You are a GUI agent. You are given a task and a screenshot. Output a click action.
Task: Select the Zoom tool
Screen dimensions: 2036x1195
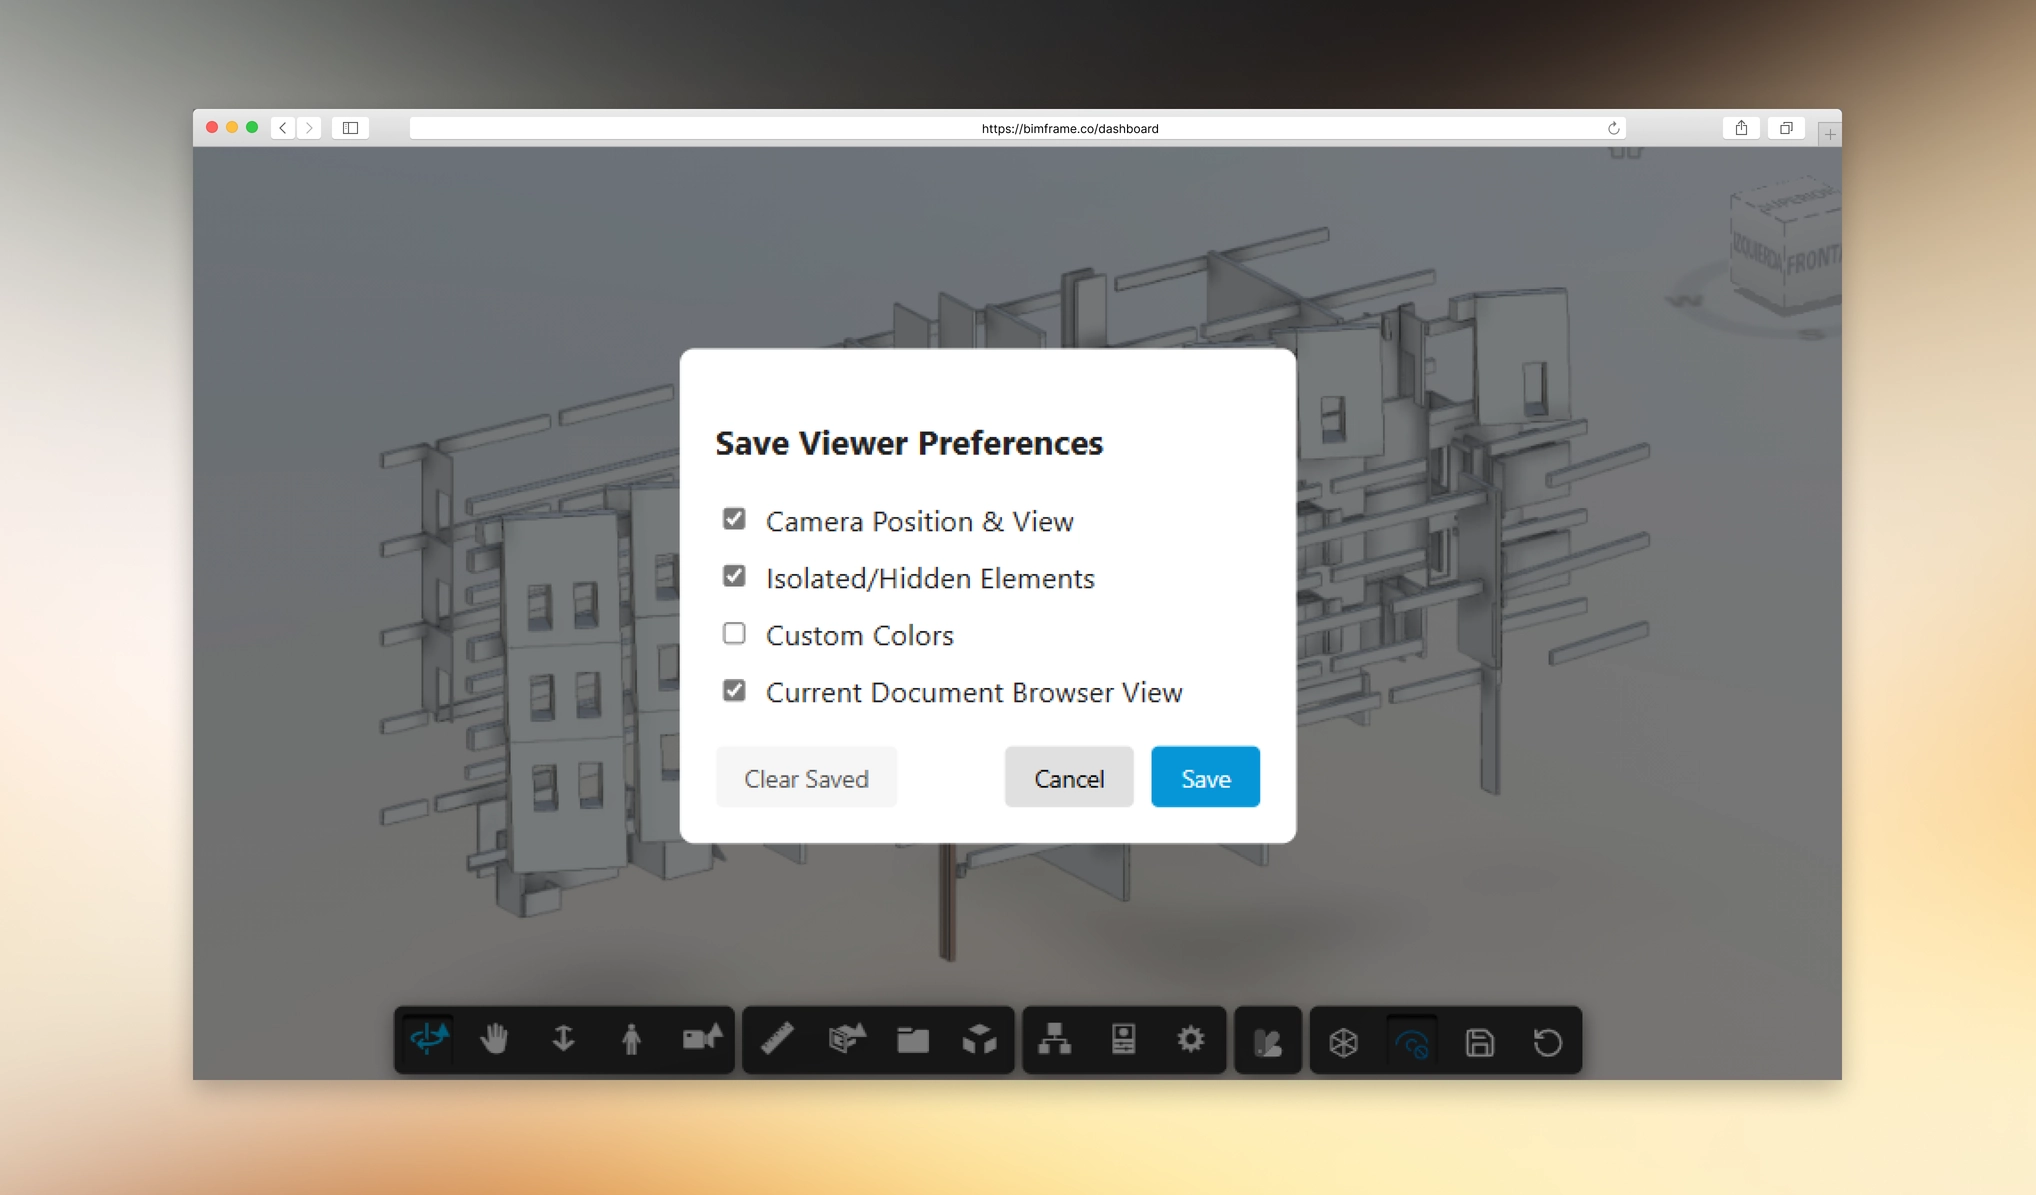pyautogui.click(x=563, y=1040)
